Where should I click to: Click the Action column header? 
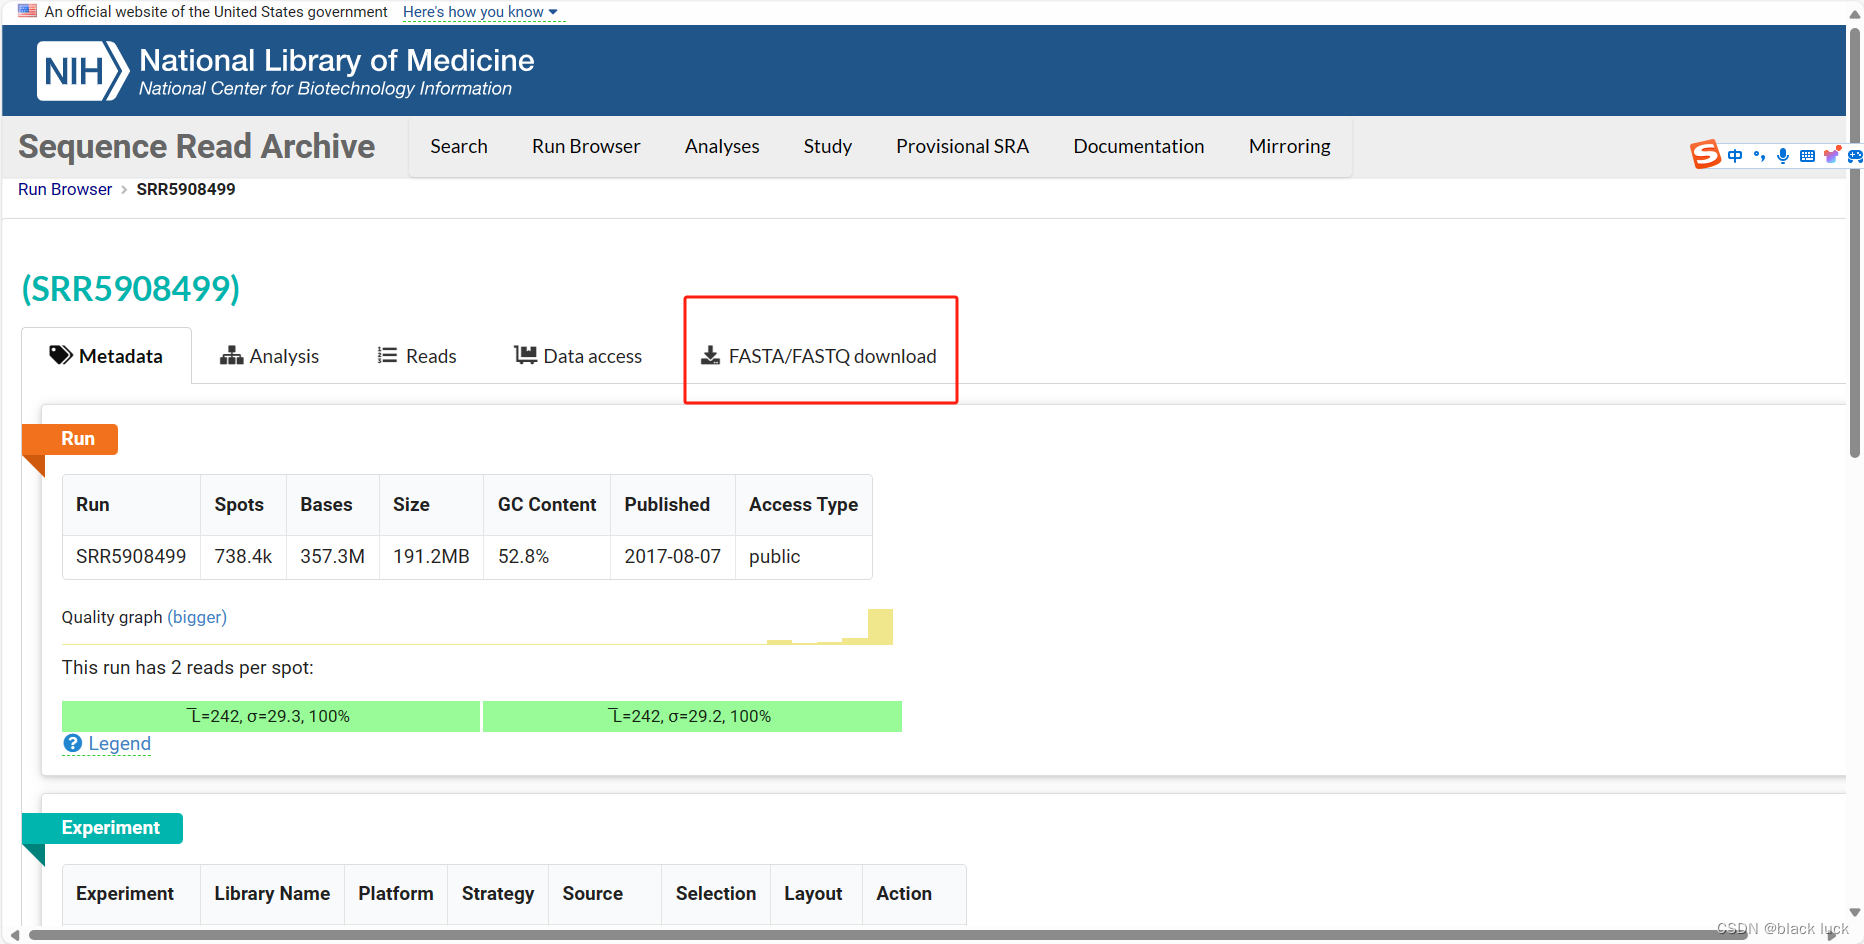point(904,893)
